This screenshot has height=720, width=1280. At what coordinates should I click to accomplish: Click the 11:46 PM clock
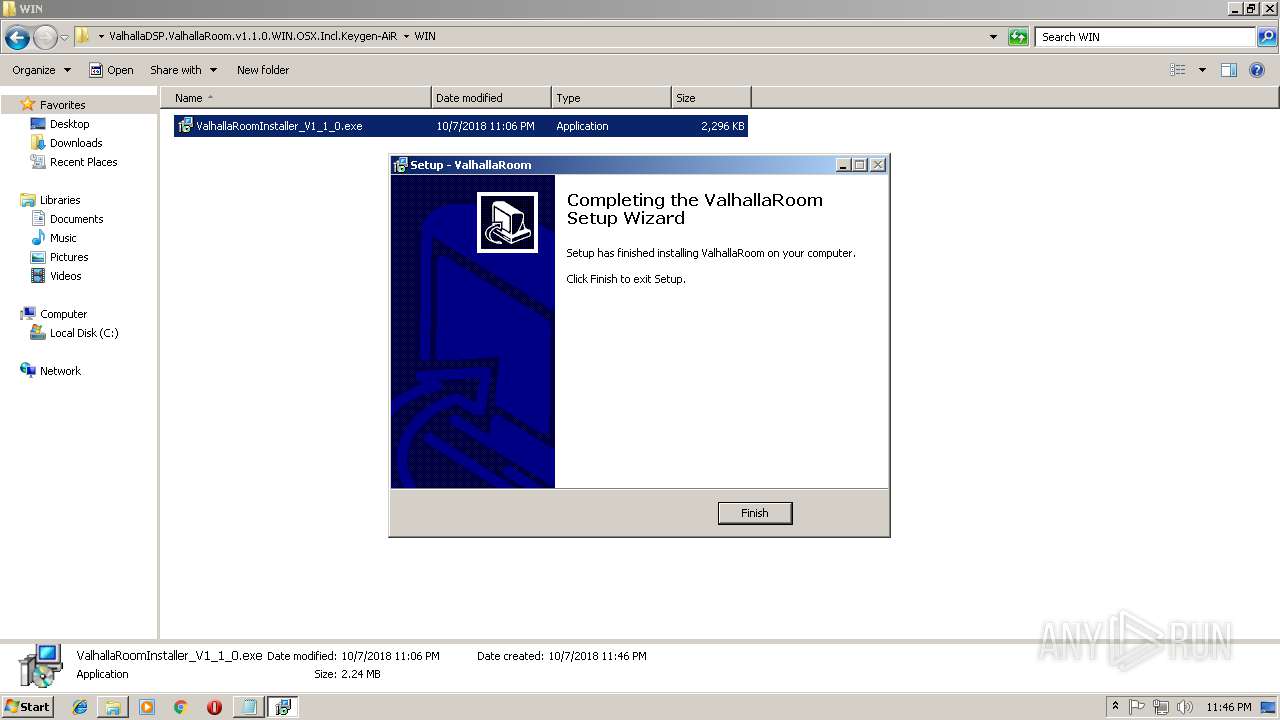coord(1228,707)
